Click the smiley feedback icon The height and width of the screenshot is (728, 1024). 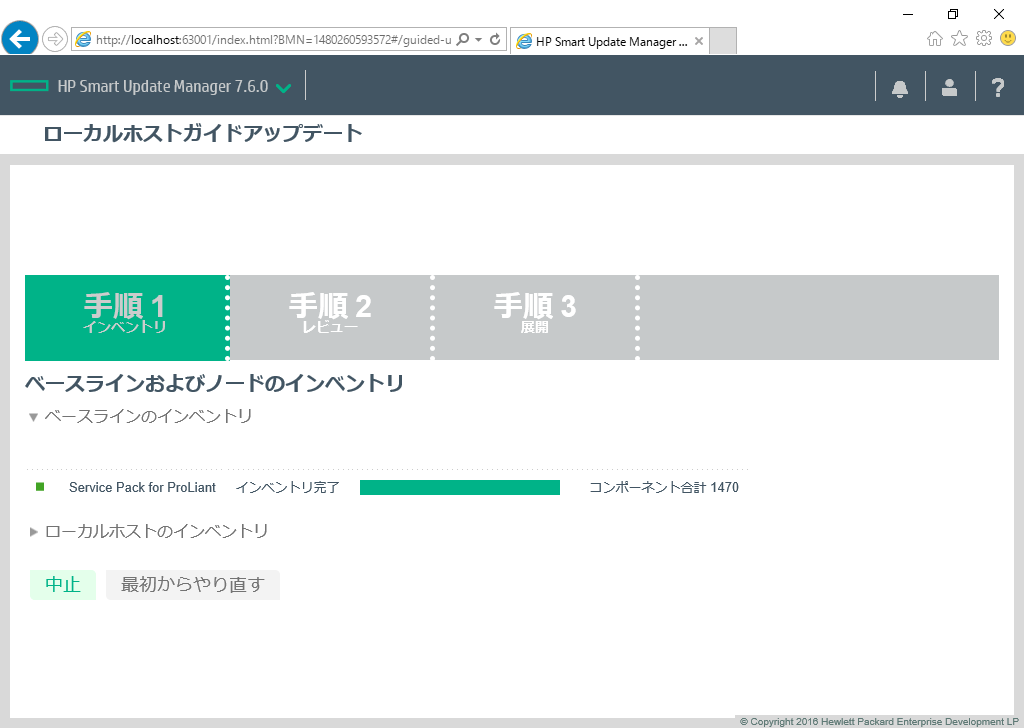coord(1008,39)
